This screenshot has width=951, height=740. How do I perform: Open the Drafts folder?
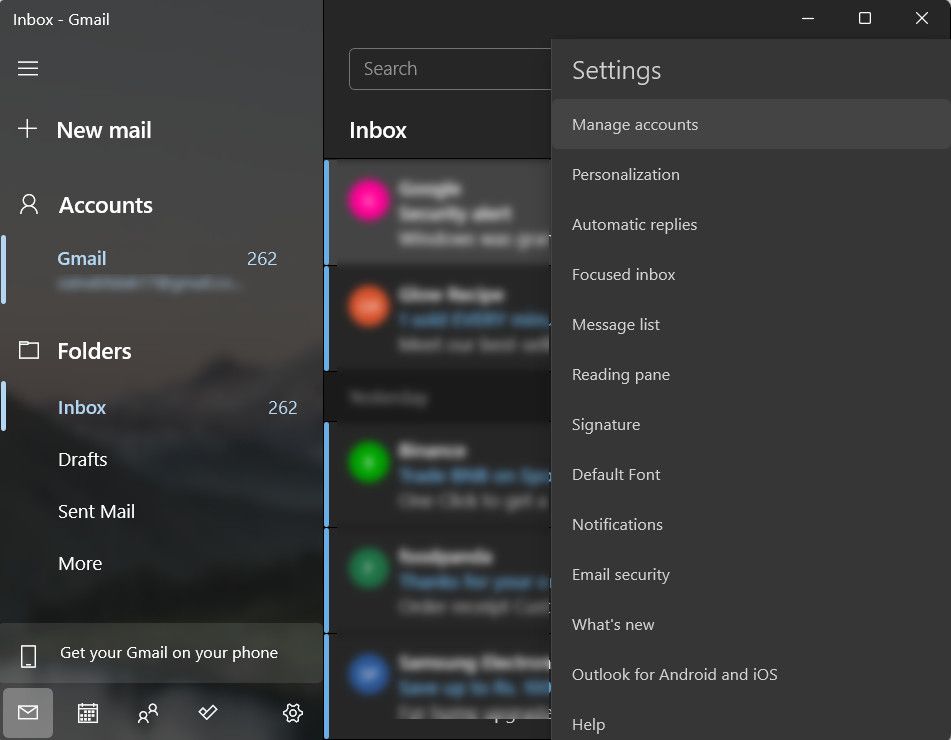tap(82, 459)
